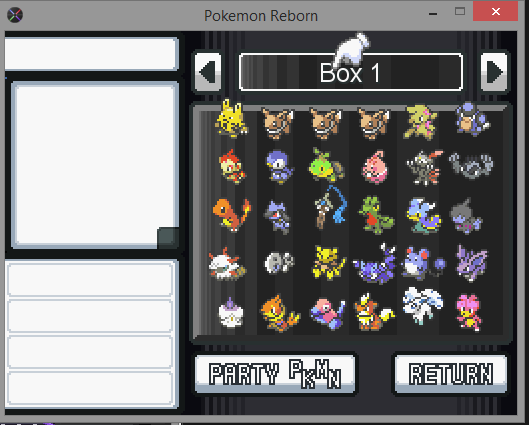The width and height of the screenshot is (529, 425).
Task: Select the Nidoran purple sprite
Action: pyautogui.click(x=471, y=263)
